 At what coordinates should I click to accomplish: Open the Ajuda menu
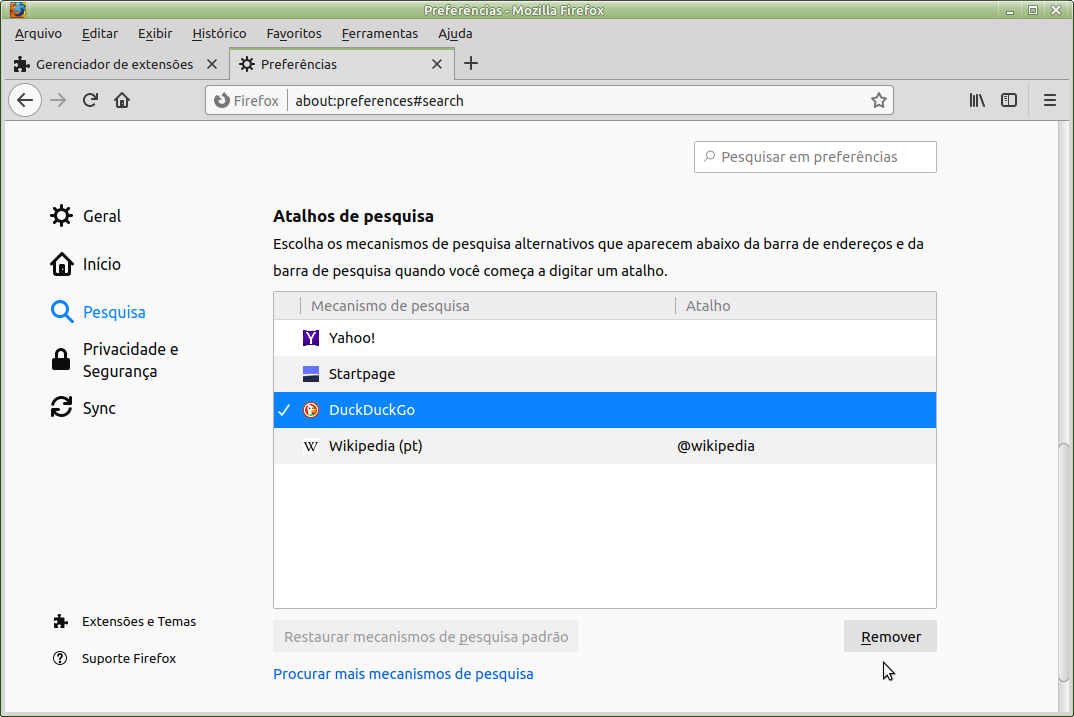[x=455, y=34]
